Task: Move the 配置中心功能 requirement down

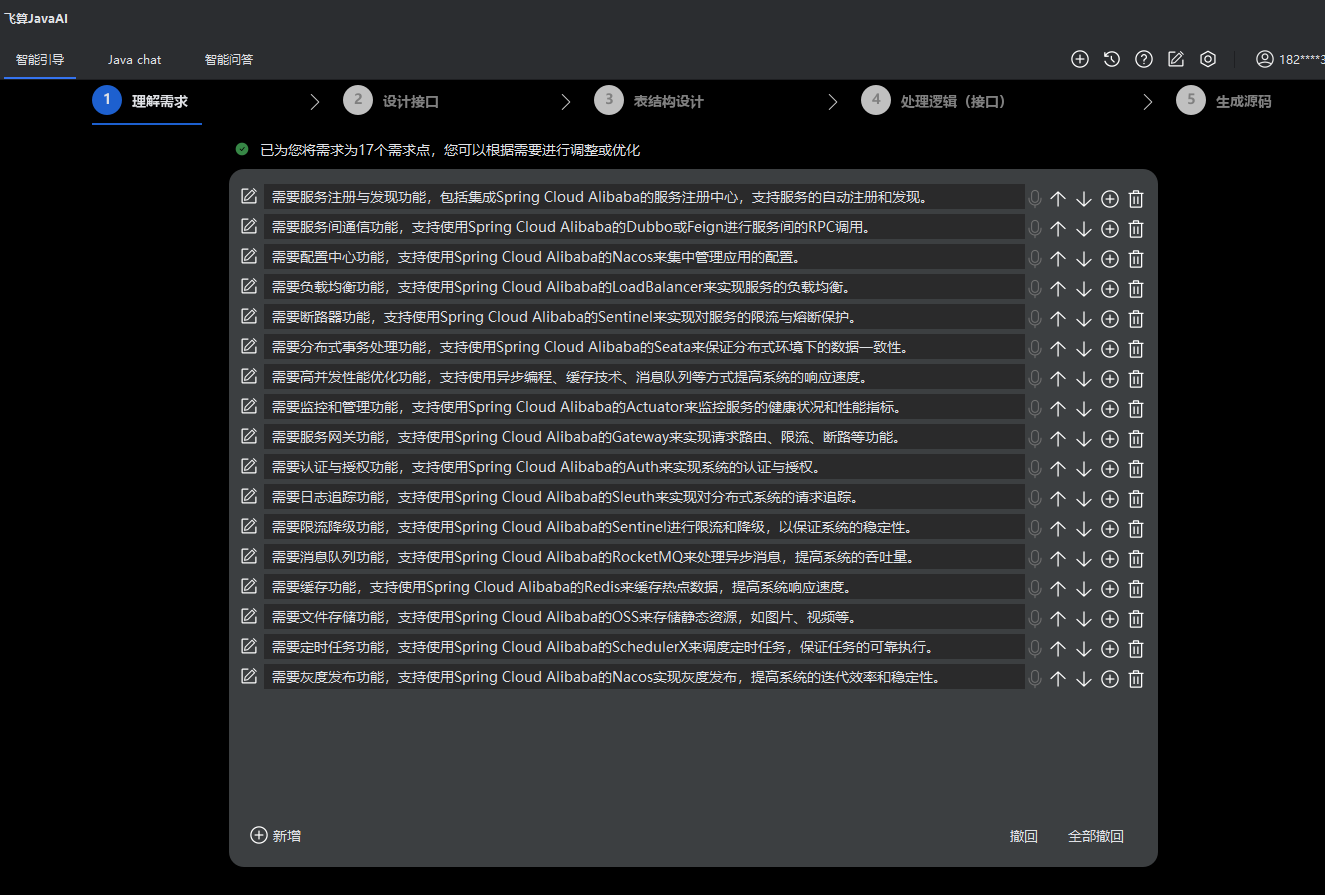Action: click(x=1083, y=259)
